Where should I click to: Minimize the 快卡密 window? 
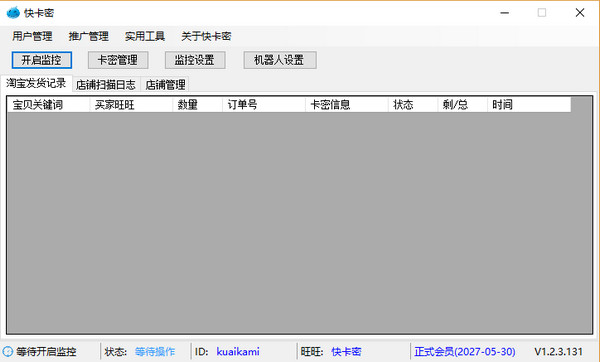click(505, 13)
